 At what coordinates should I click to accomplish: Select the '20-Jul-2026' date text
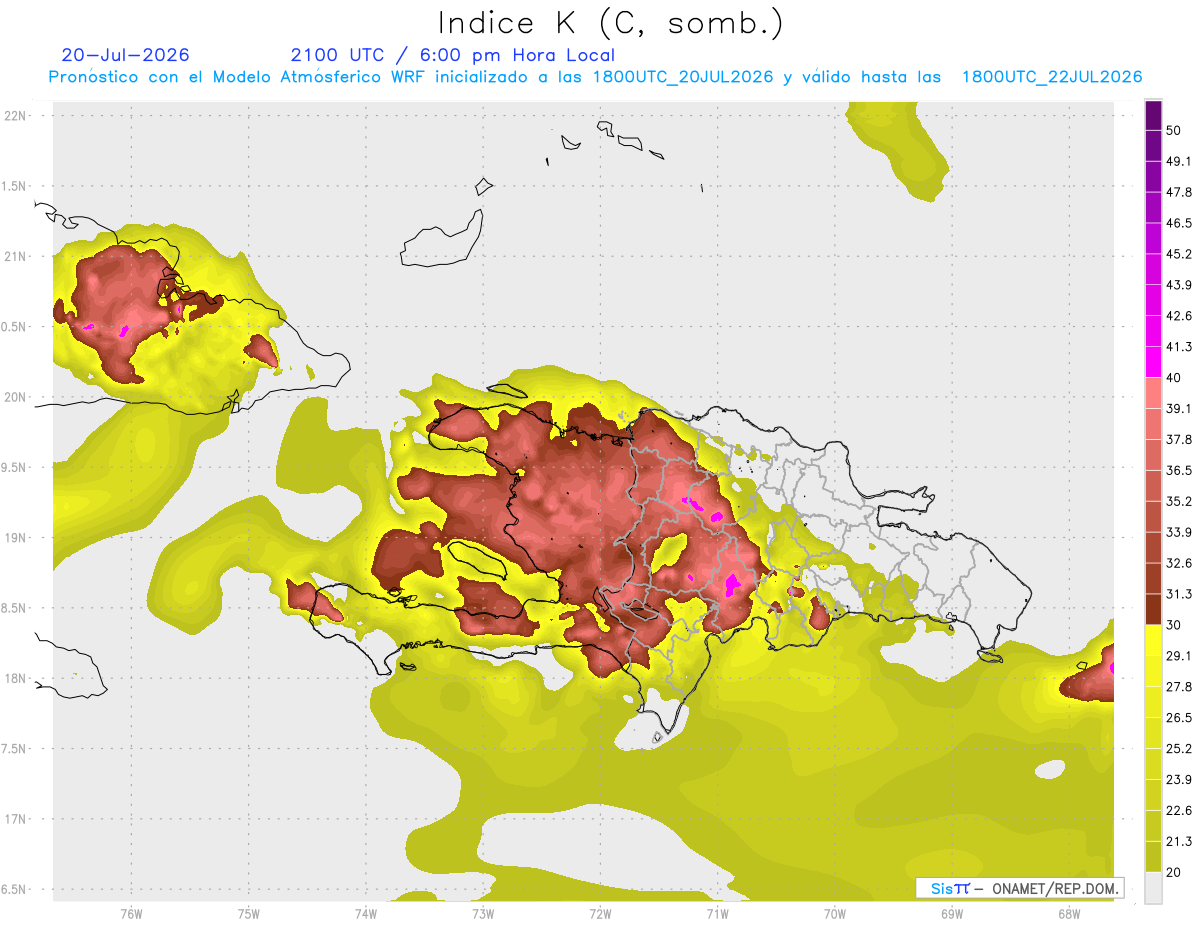pyautogui.click(x=125, y=55)
